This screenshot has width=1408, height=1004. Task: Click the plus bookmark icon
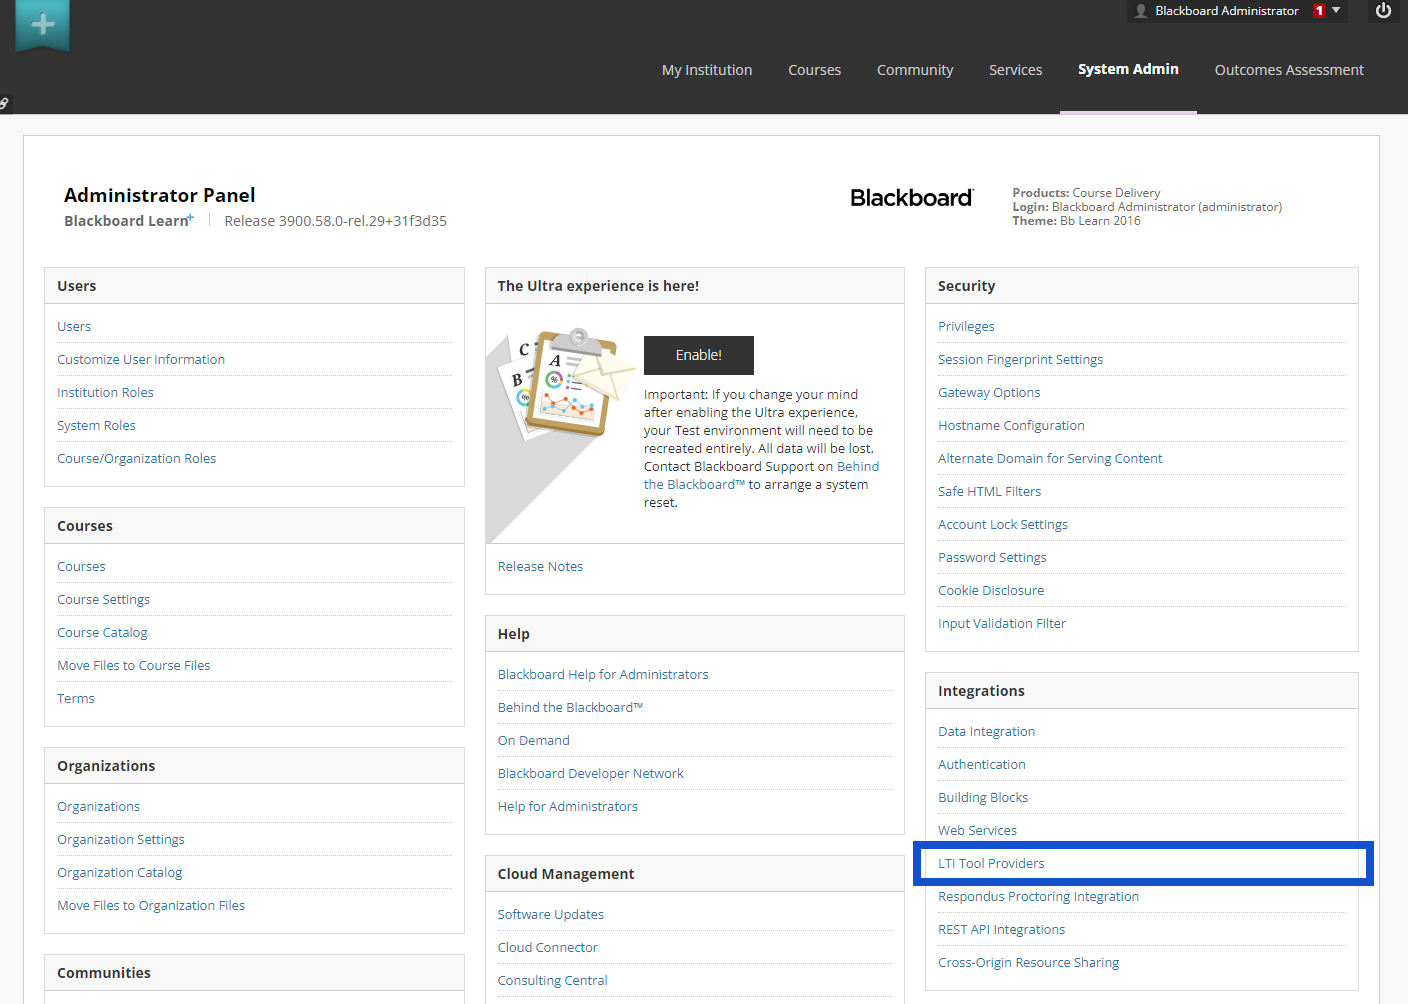pyautogui.click(x=43, y=25)
